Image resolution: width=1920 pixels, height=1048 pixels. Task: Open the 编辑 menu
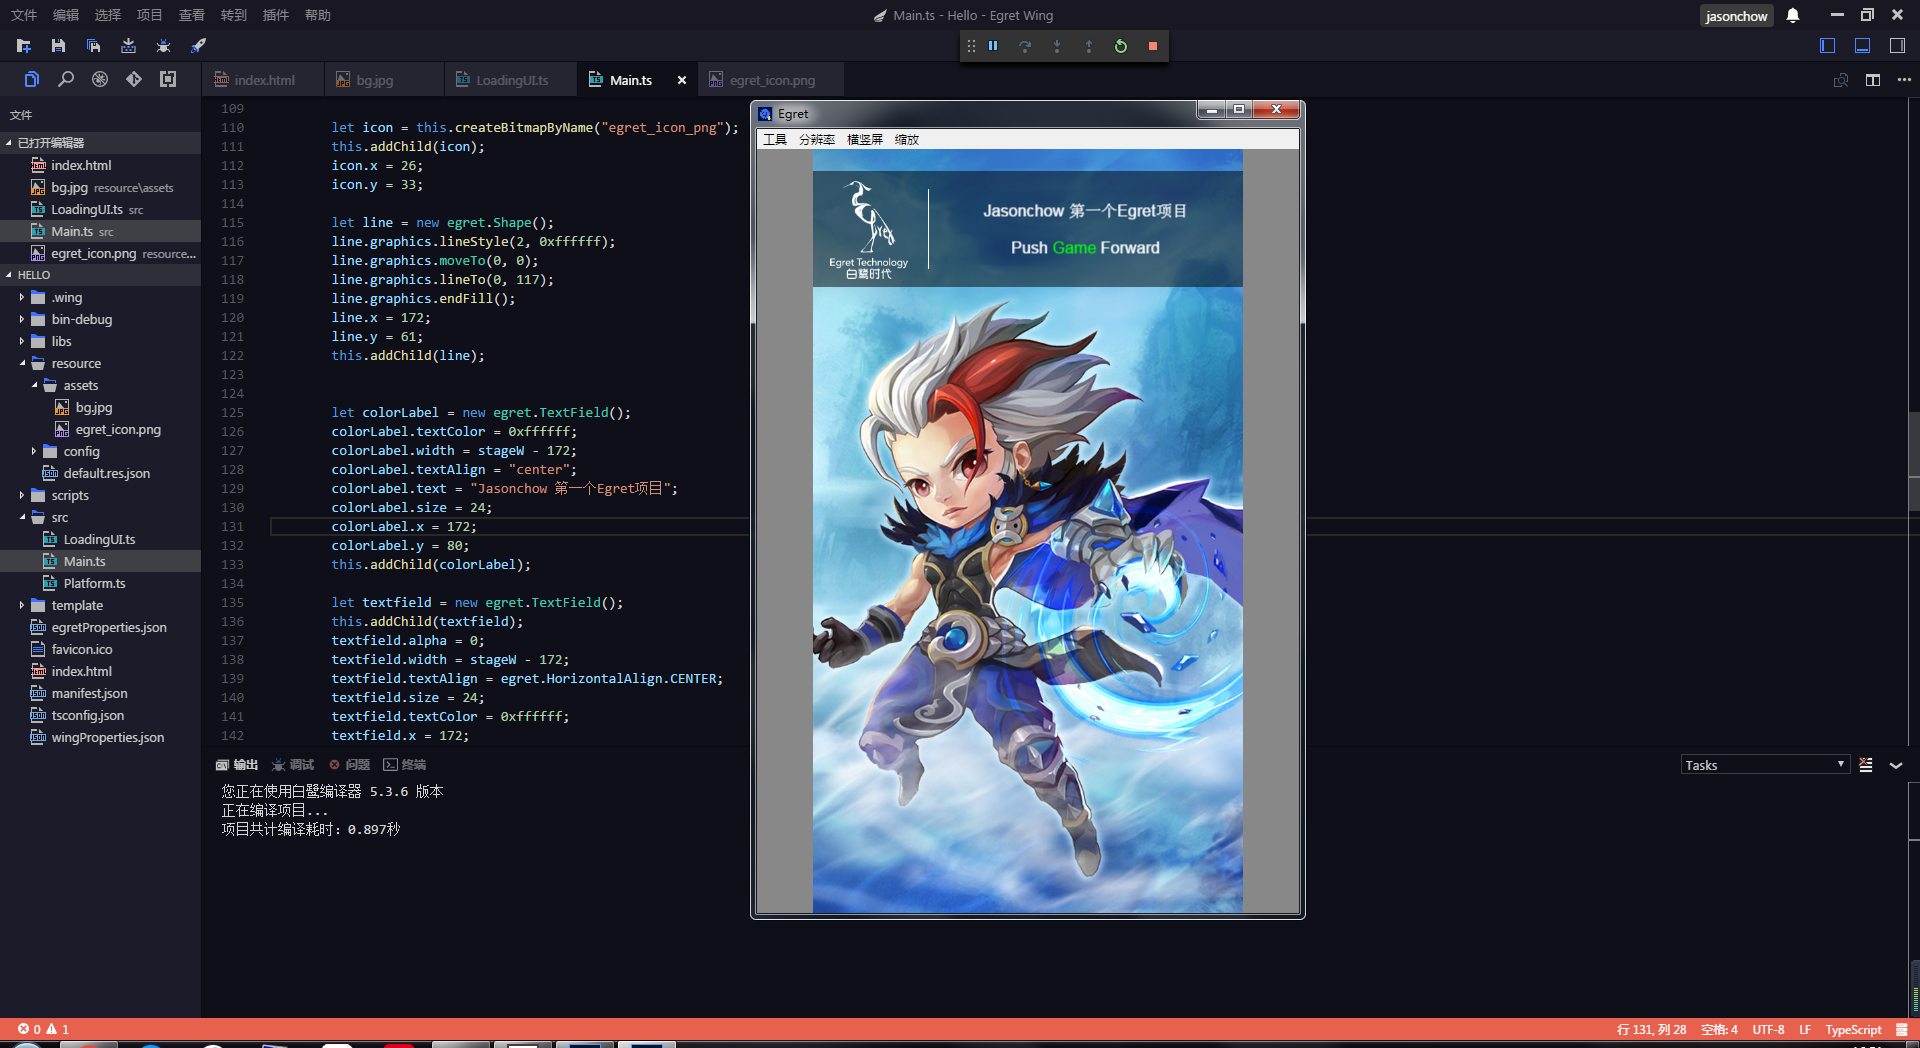(x=66, y=15)
